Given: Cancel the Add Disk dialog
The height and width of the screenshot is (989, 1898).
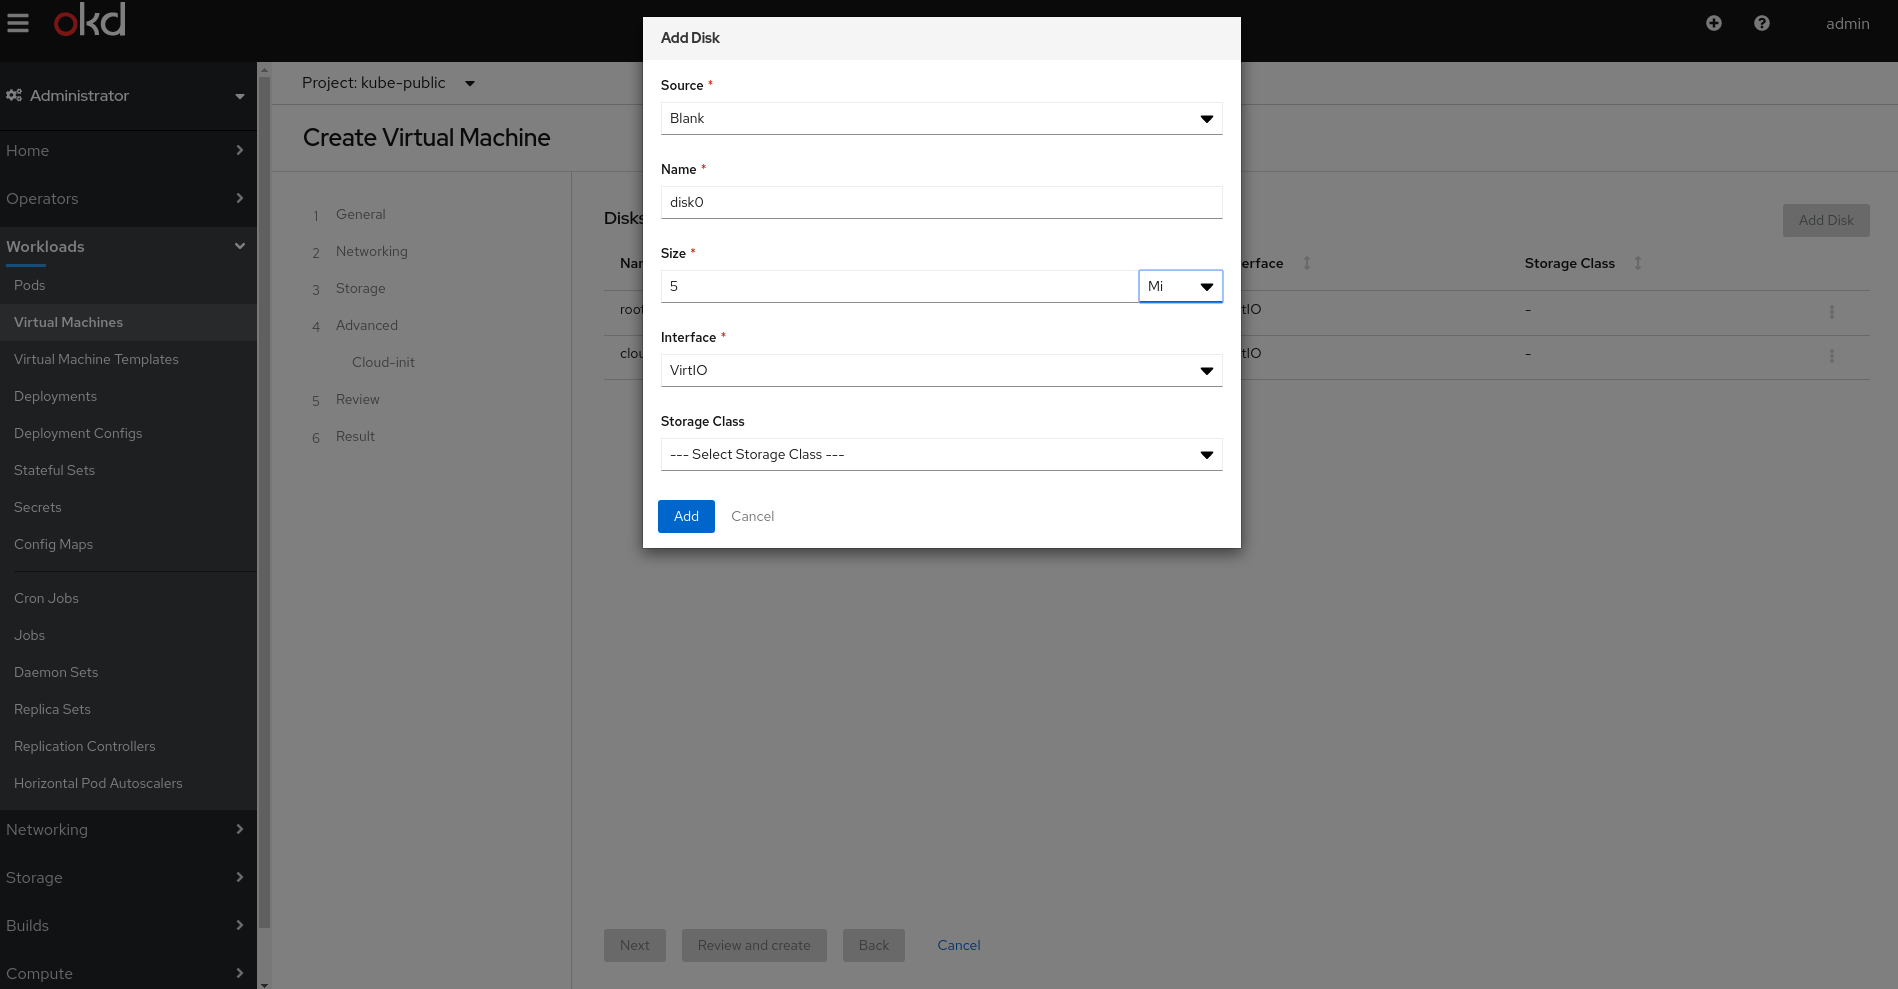Looking at the screenshot, I should [752, 516].
